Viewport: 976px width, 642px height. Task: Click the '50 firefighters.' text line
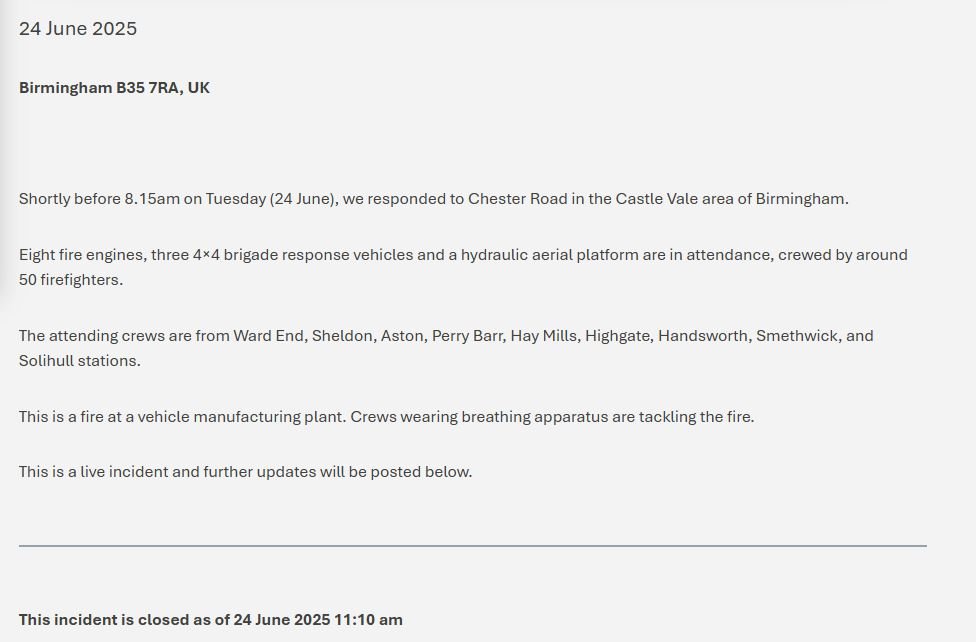click(x=71, y=280)
